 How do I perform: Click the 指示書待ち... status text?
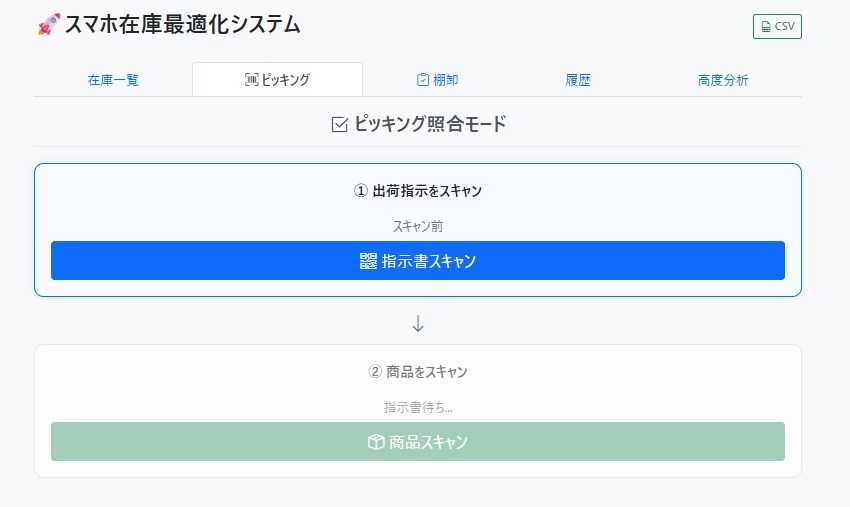point(418,407)
